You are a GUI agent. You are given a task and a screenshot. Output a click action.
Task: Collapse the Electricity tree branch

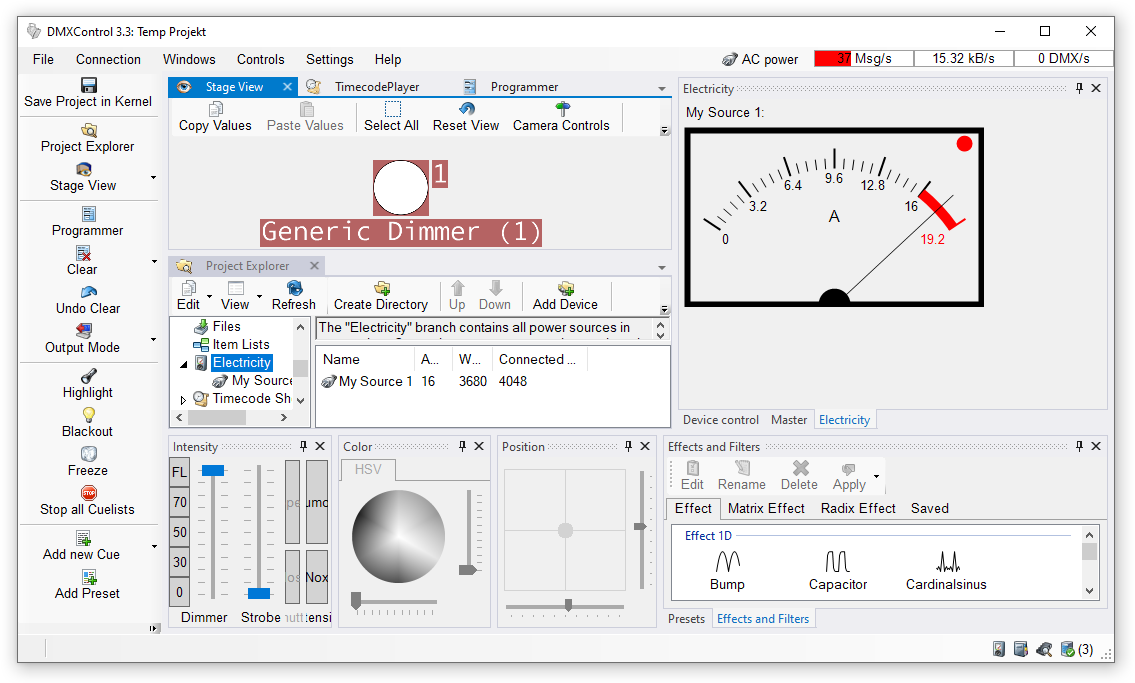tap(183, 364)
